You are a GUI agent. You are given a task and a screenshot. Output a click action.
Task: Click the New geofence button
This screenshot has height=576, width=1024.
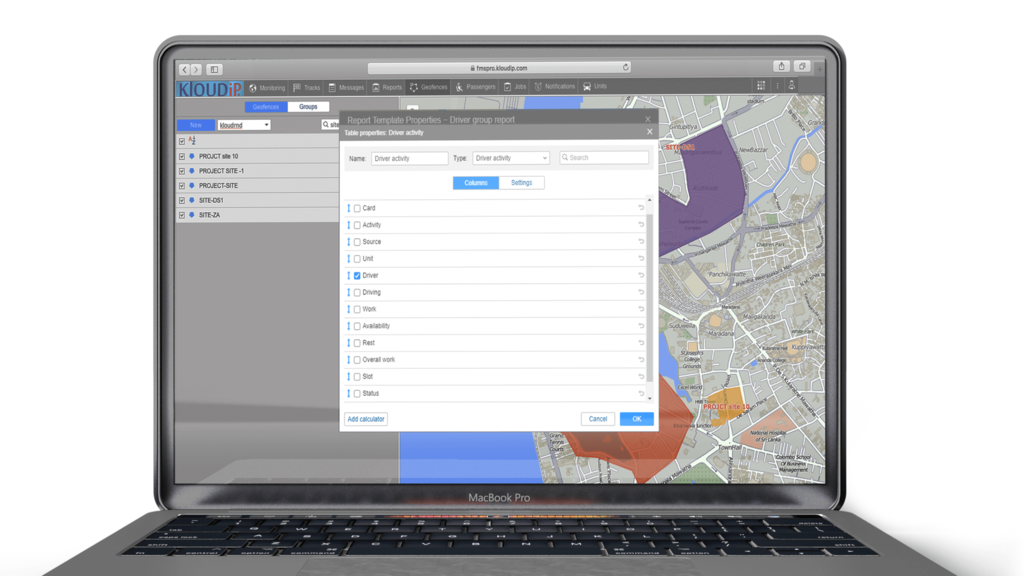196,125
